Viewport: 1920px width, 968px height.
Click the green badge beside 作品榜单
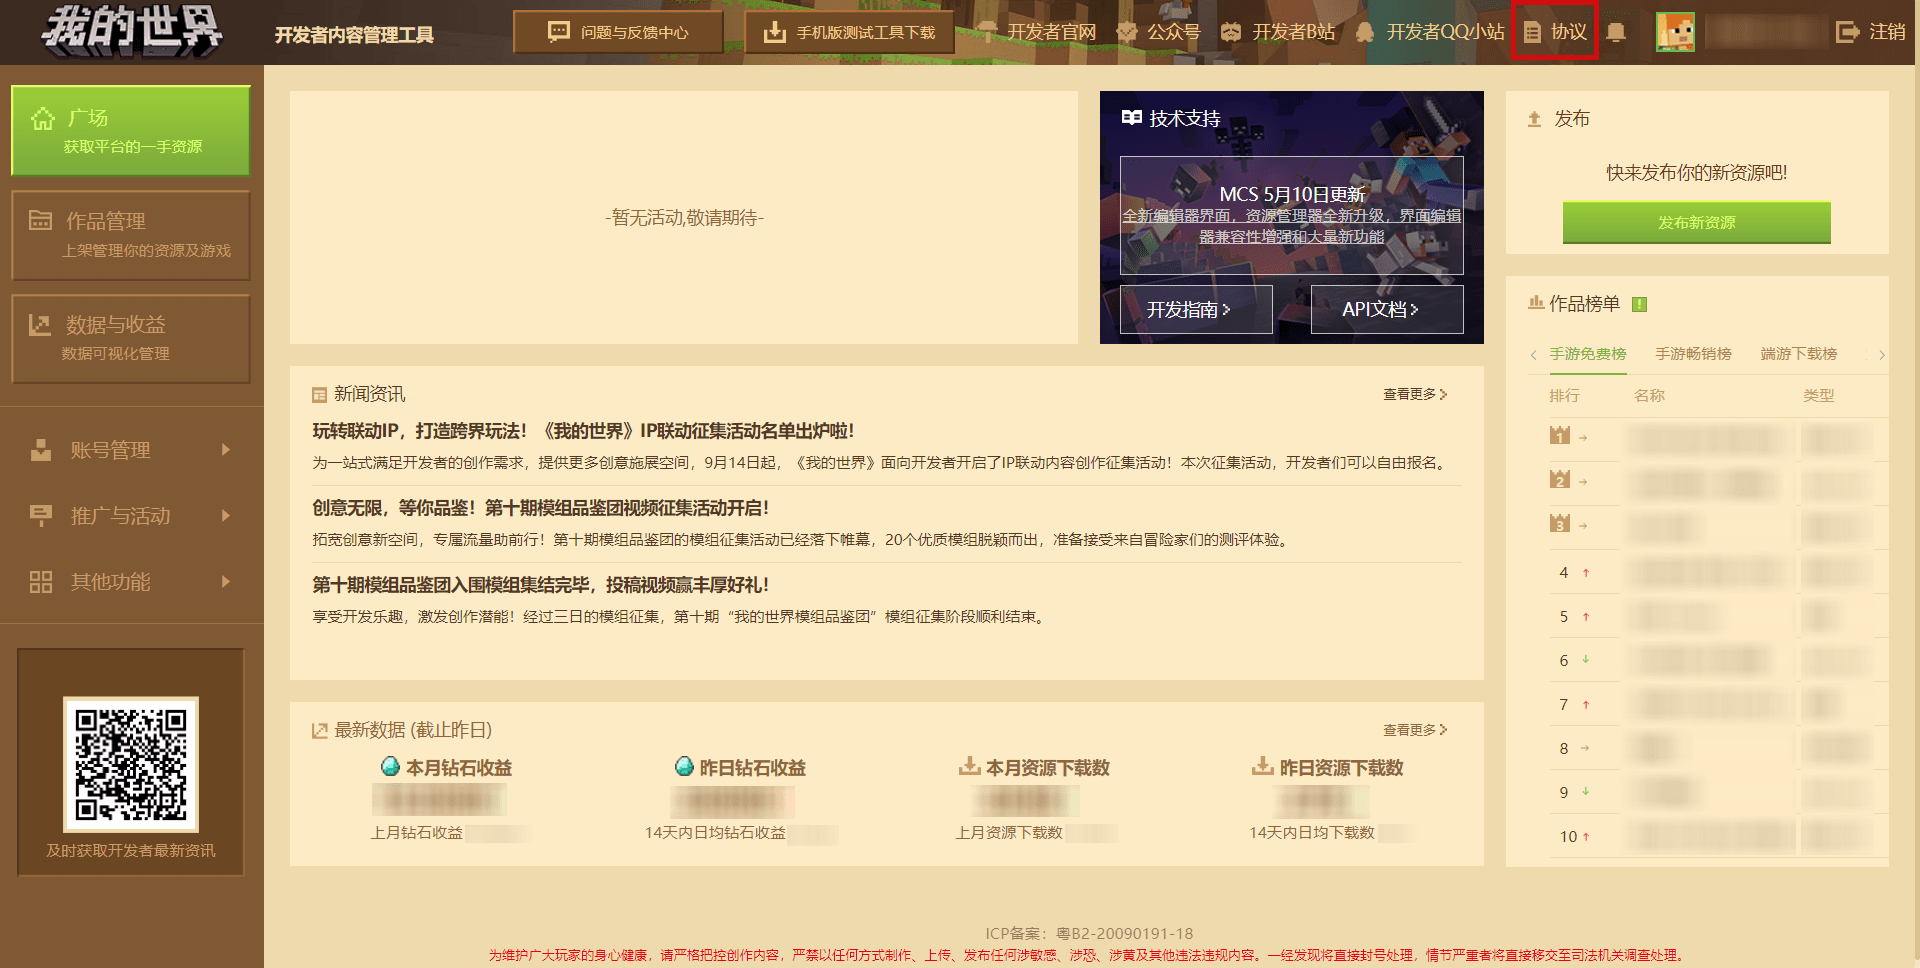[x=1639, y=304]
